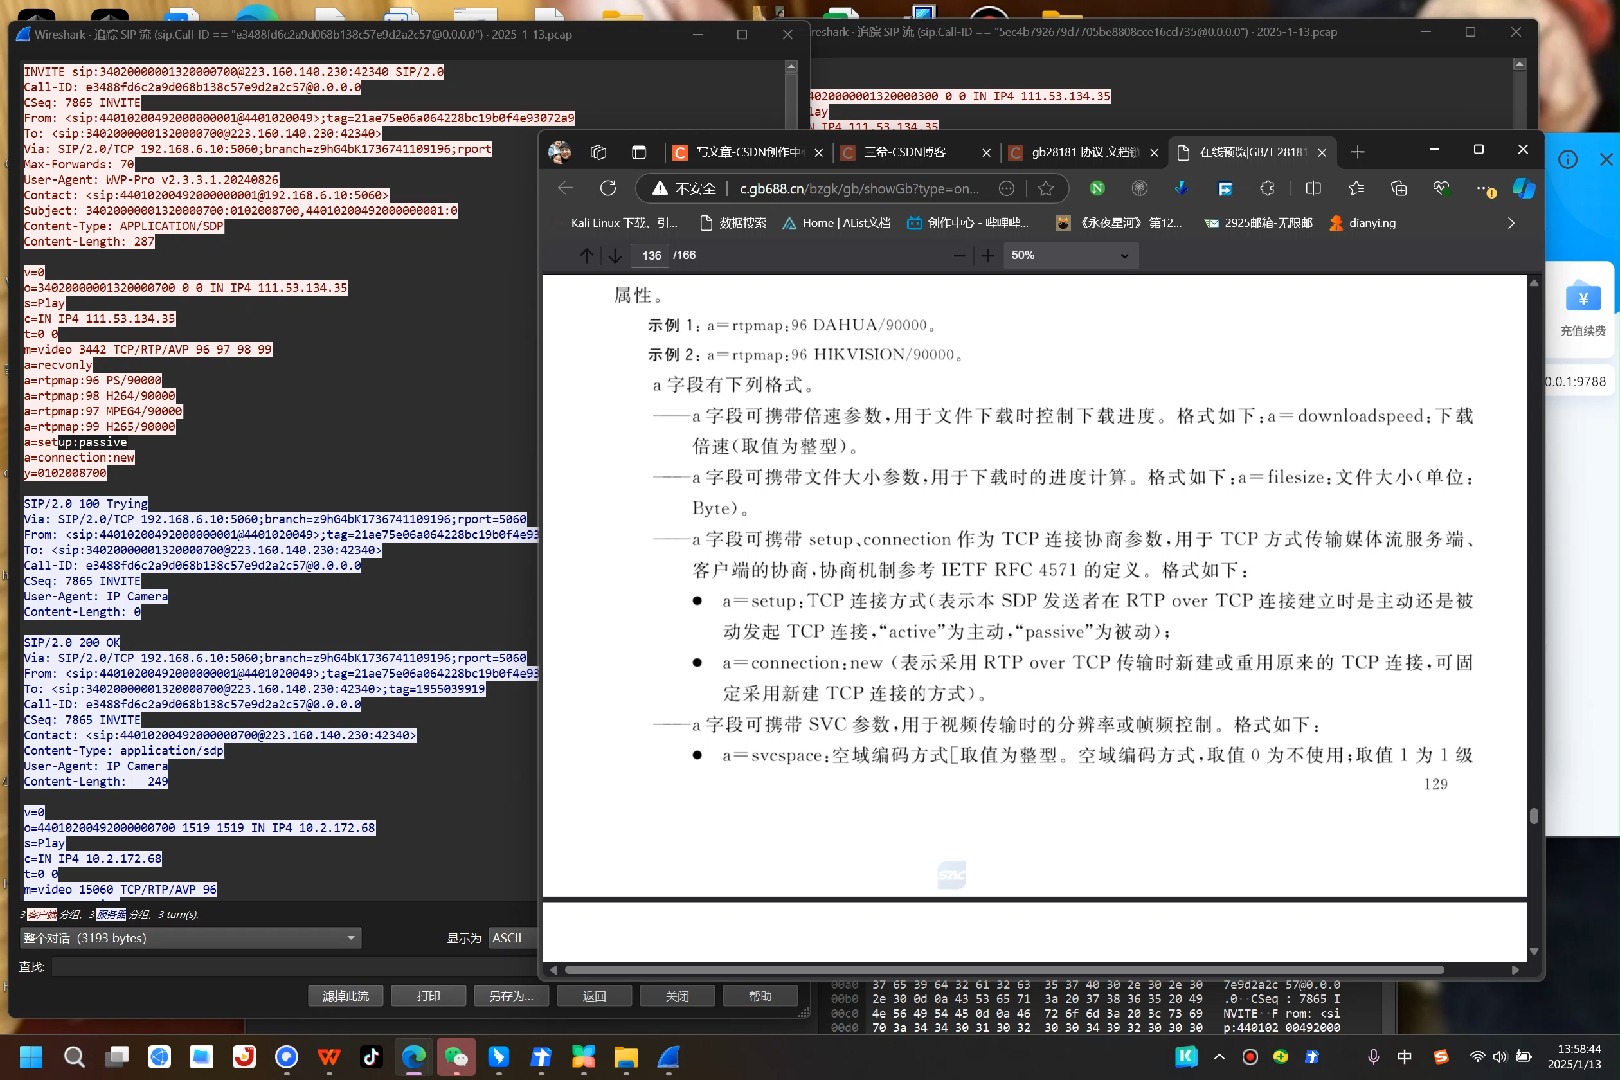The height and width of the screenshot is (1080, 1620).
Task: Open a new Edge tab
Action: coord(1357,152)
